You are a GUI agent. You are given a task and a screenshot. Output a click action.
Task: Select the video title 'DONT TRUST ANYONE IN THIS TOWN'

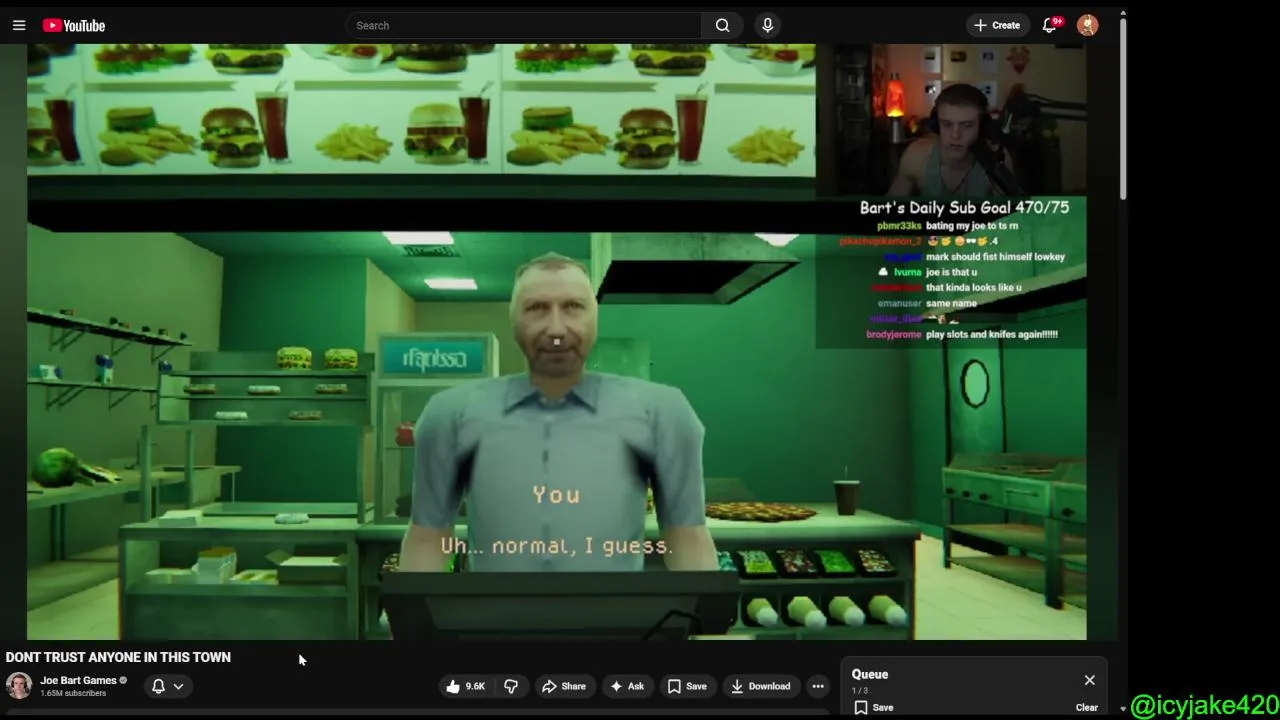click(118, 657)
